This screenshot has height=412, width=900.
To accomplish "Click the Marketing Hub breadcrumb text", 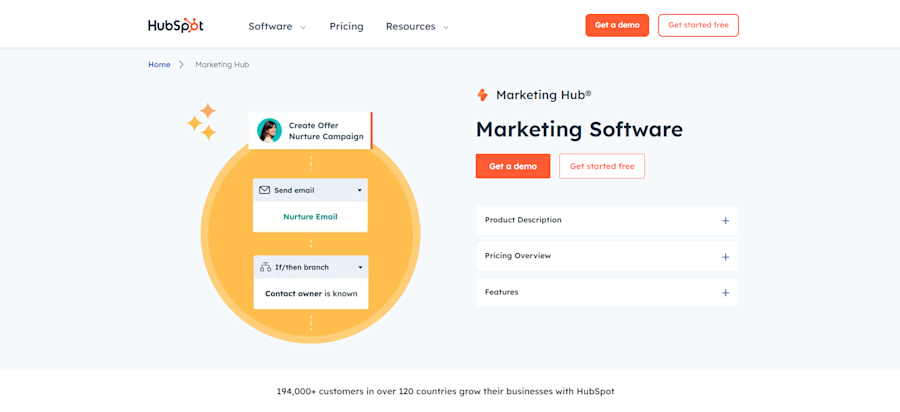I will click(222, 65).
